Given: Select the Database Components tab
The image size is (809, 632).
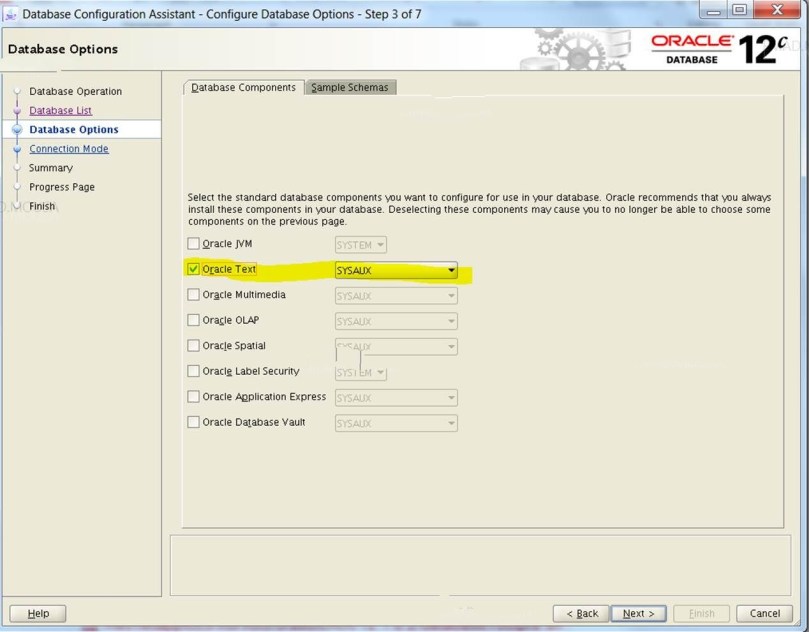Looking at the screenshot, I should (x=243, y=88).
